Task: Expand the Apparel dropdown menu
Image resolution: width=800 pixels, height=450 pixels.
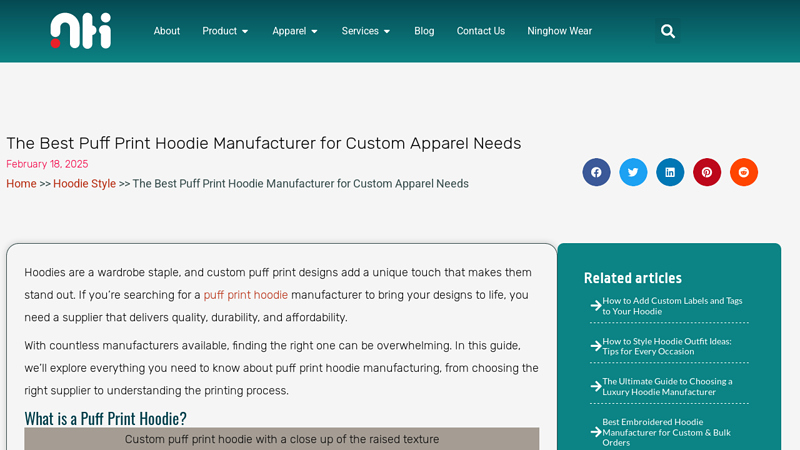Action: point(295,31)
